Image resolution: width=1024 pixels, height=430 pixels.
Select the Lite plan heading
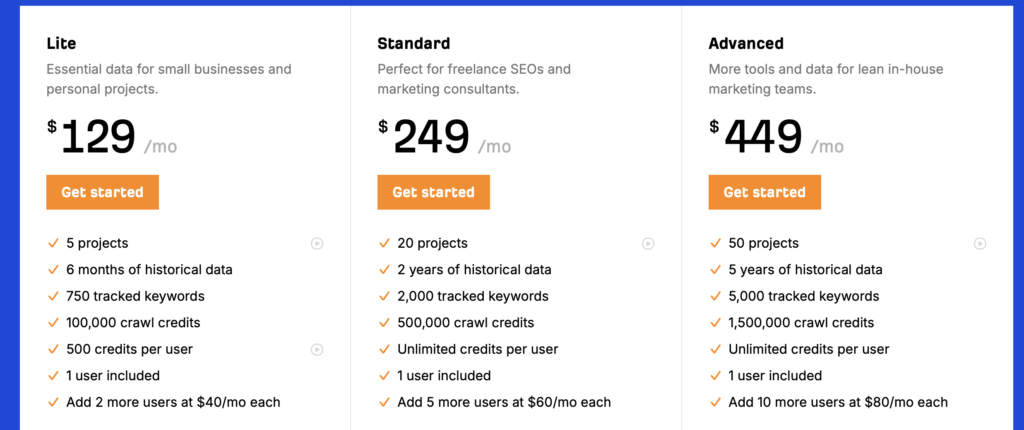(61, 44)
